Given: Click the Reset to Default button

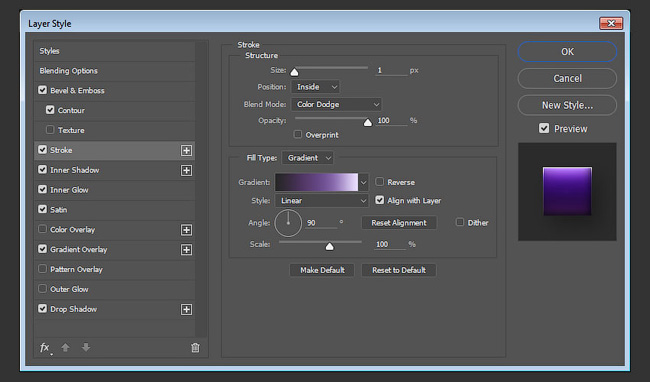Looking at the screenshot, I should coord(399,270).
